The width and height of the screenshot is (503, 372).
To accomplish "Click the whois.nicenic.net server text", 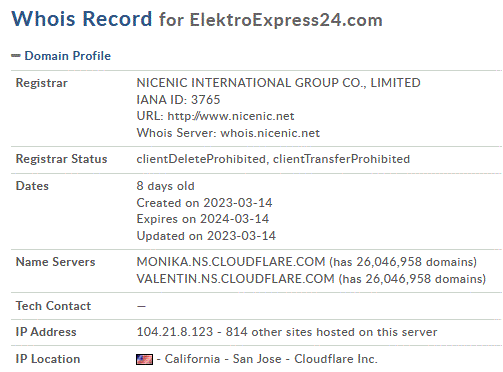I will coord(270,133).
